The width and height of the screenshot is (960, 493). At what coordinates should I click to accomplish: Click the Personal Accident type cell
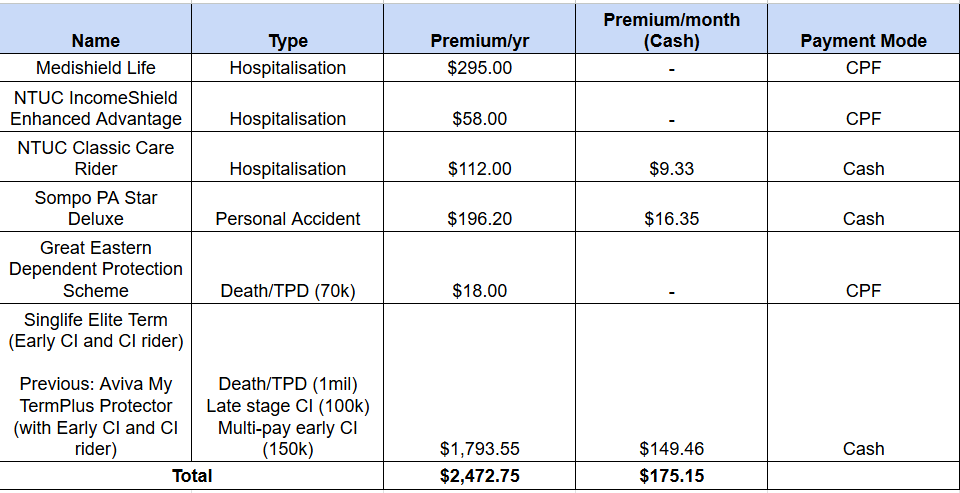(288, 218)
